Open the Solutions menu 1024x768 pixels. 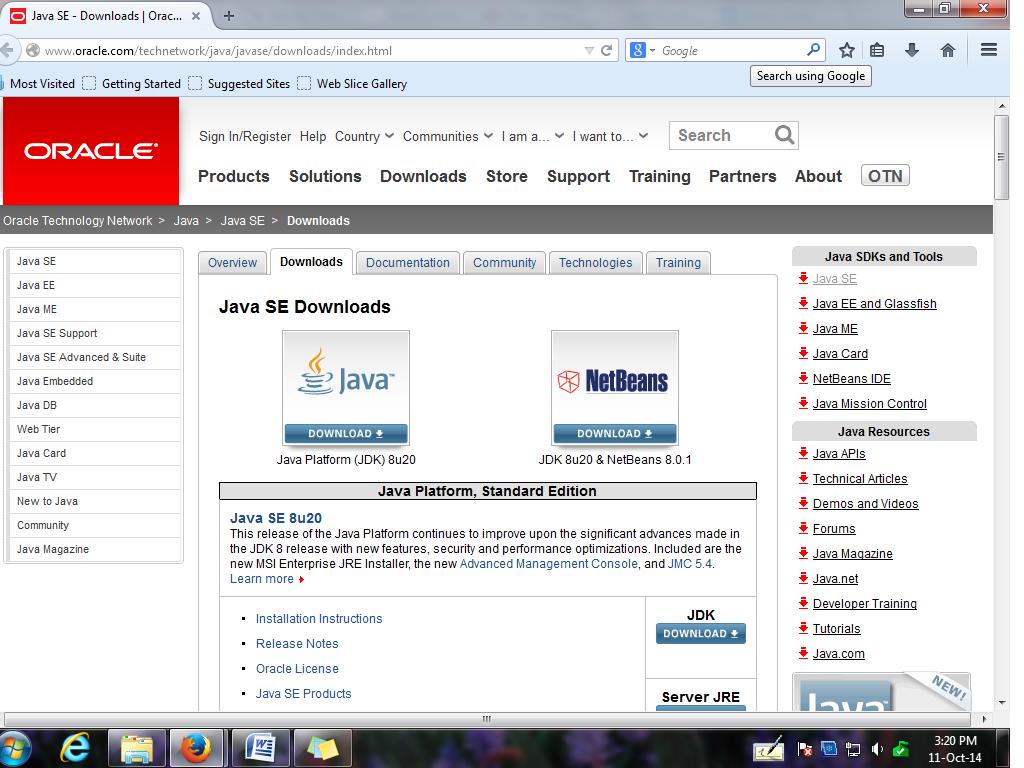click(325, 176)
